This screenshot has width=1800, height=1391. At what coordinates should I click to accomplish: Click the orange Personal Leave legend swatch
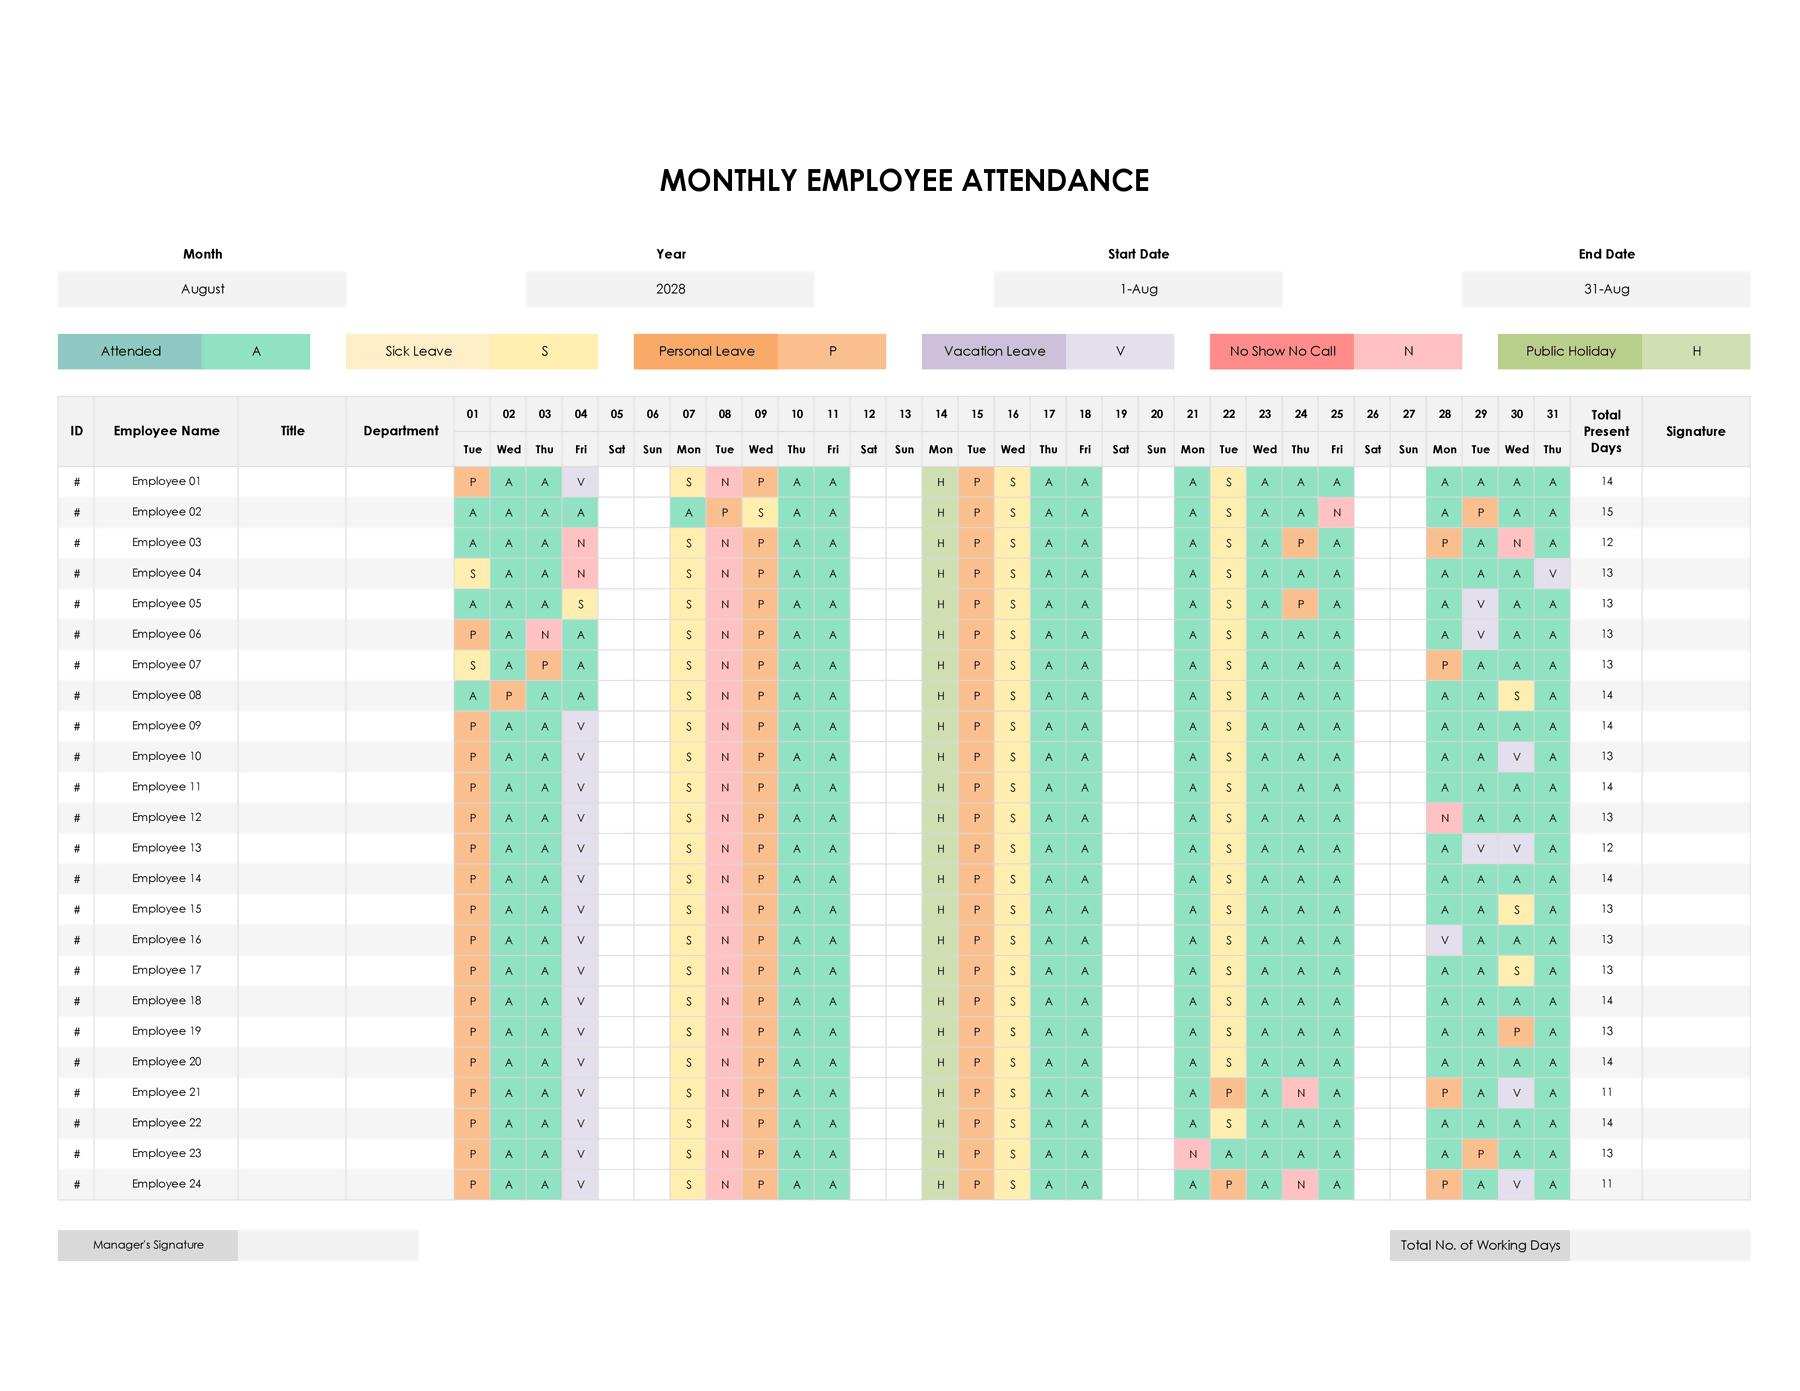[706, 351]
